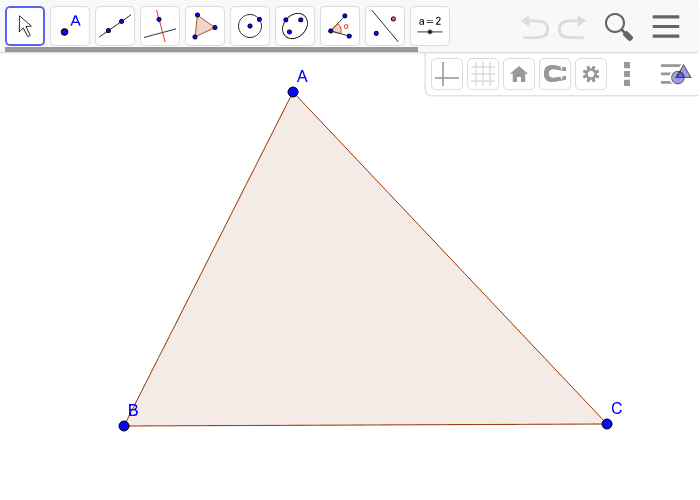Select the Line through two points tool
This screenshot has height=500, width=700.
(x=115, y=26)
